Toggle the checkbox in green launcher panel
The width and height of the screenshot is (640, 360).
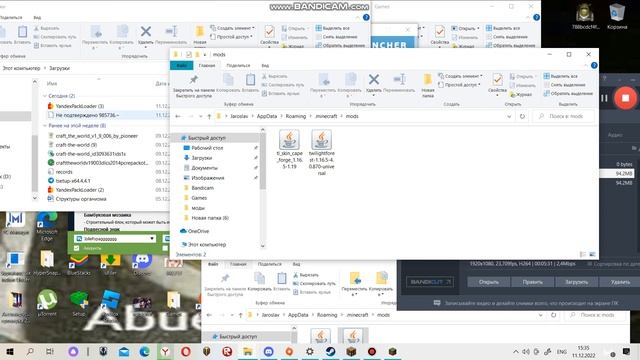76,248
